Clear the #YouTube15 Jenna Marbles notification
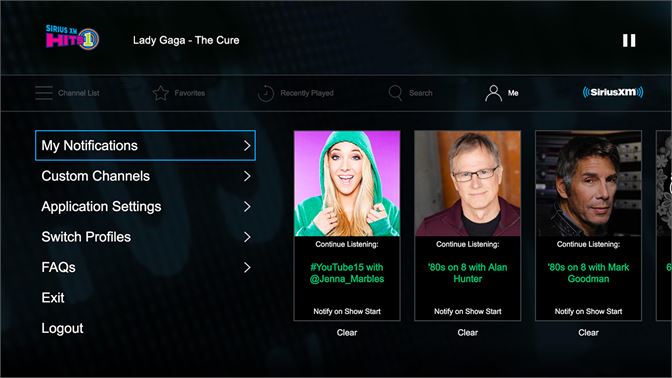Image resolution: width=672 pixels, height=378 pixels. [x=347, y=333]
